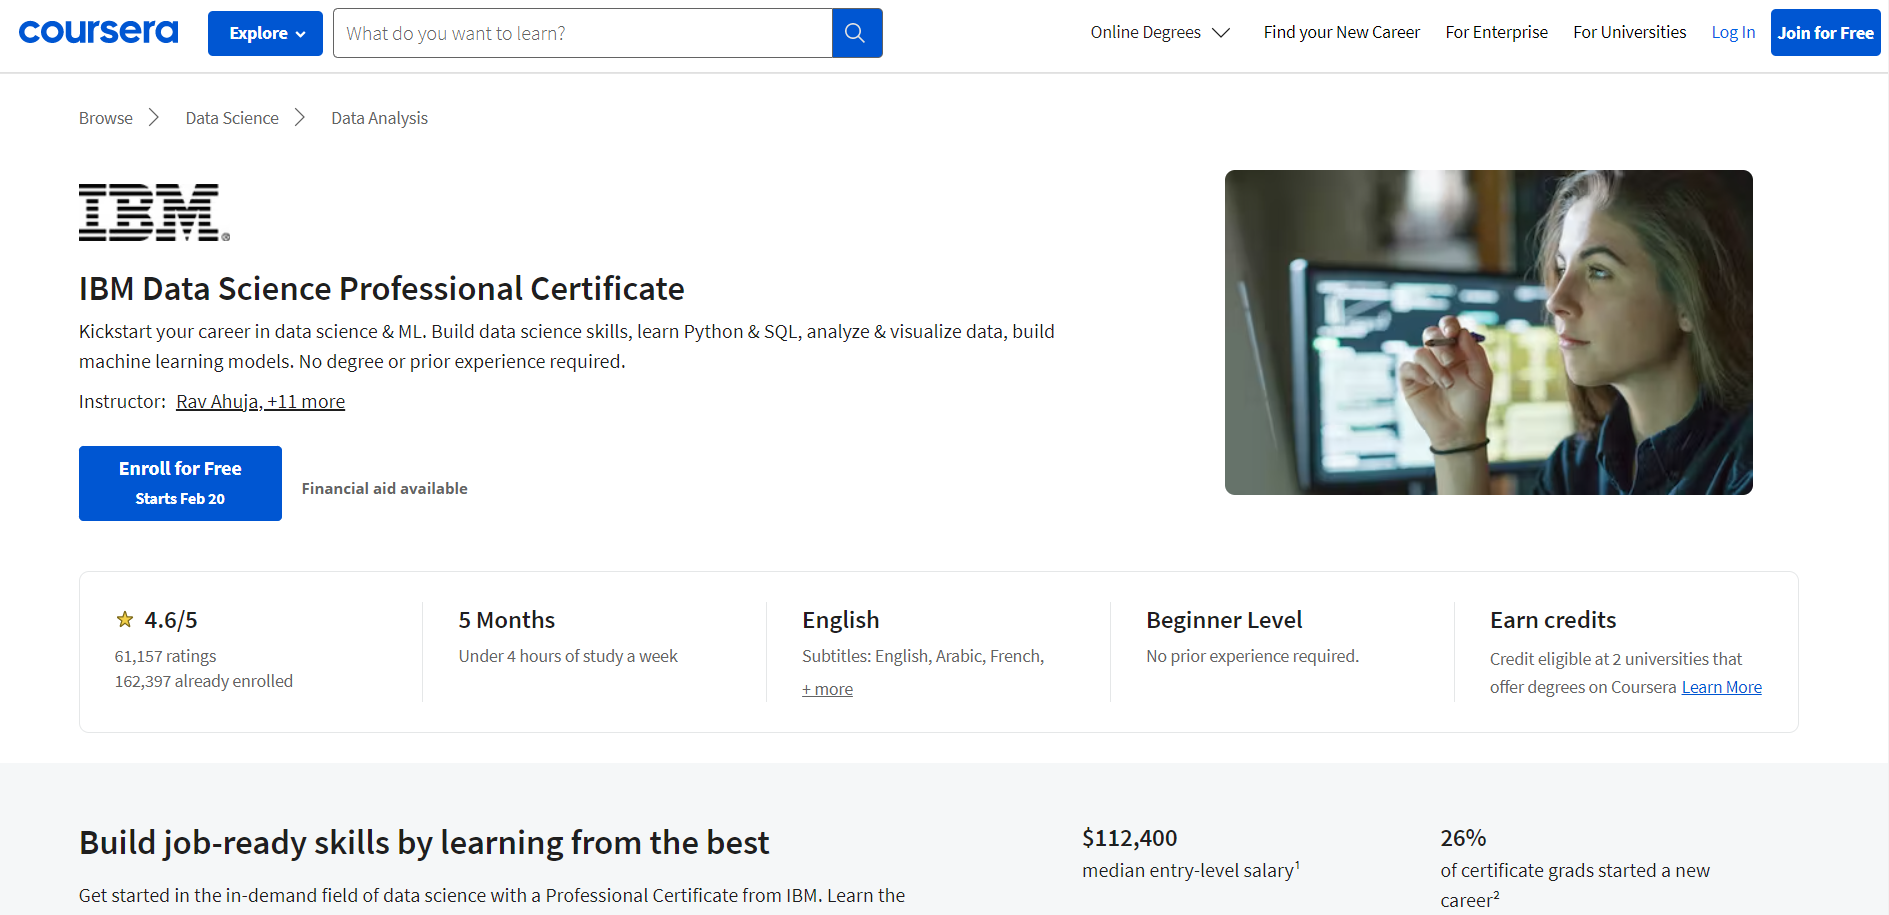Click the Coursera logo
The height and width of the screenshot is (915, 1889).
coord(98,32)
